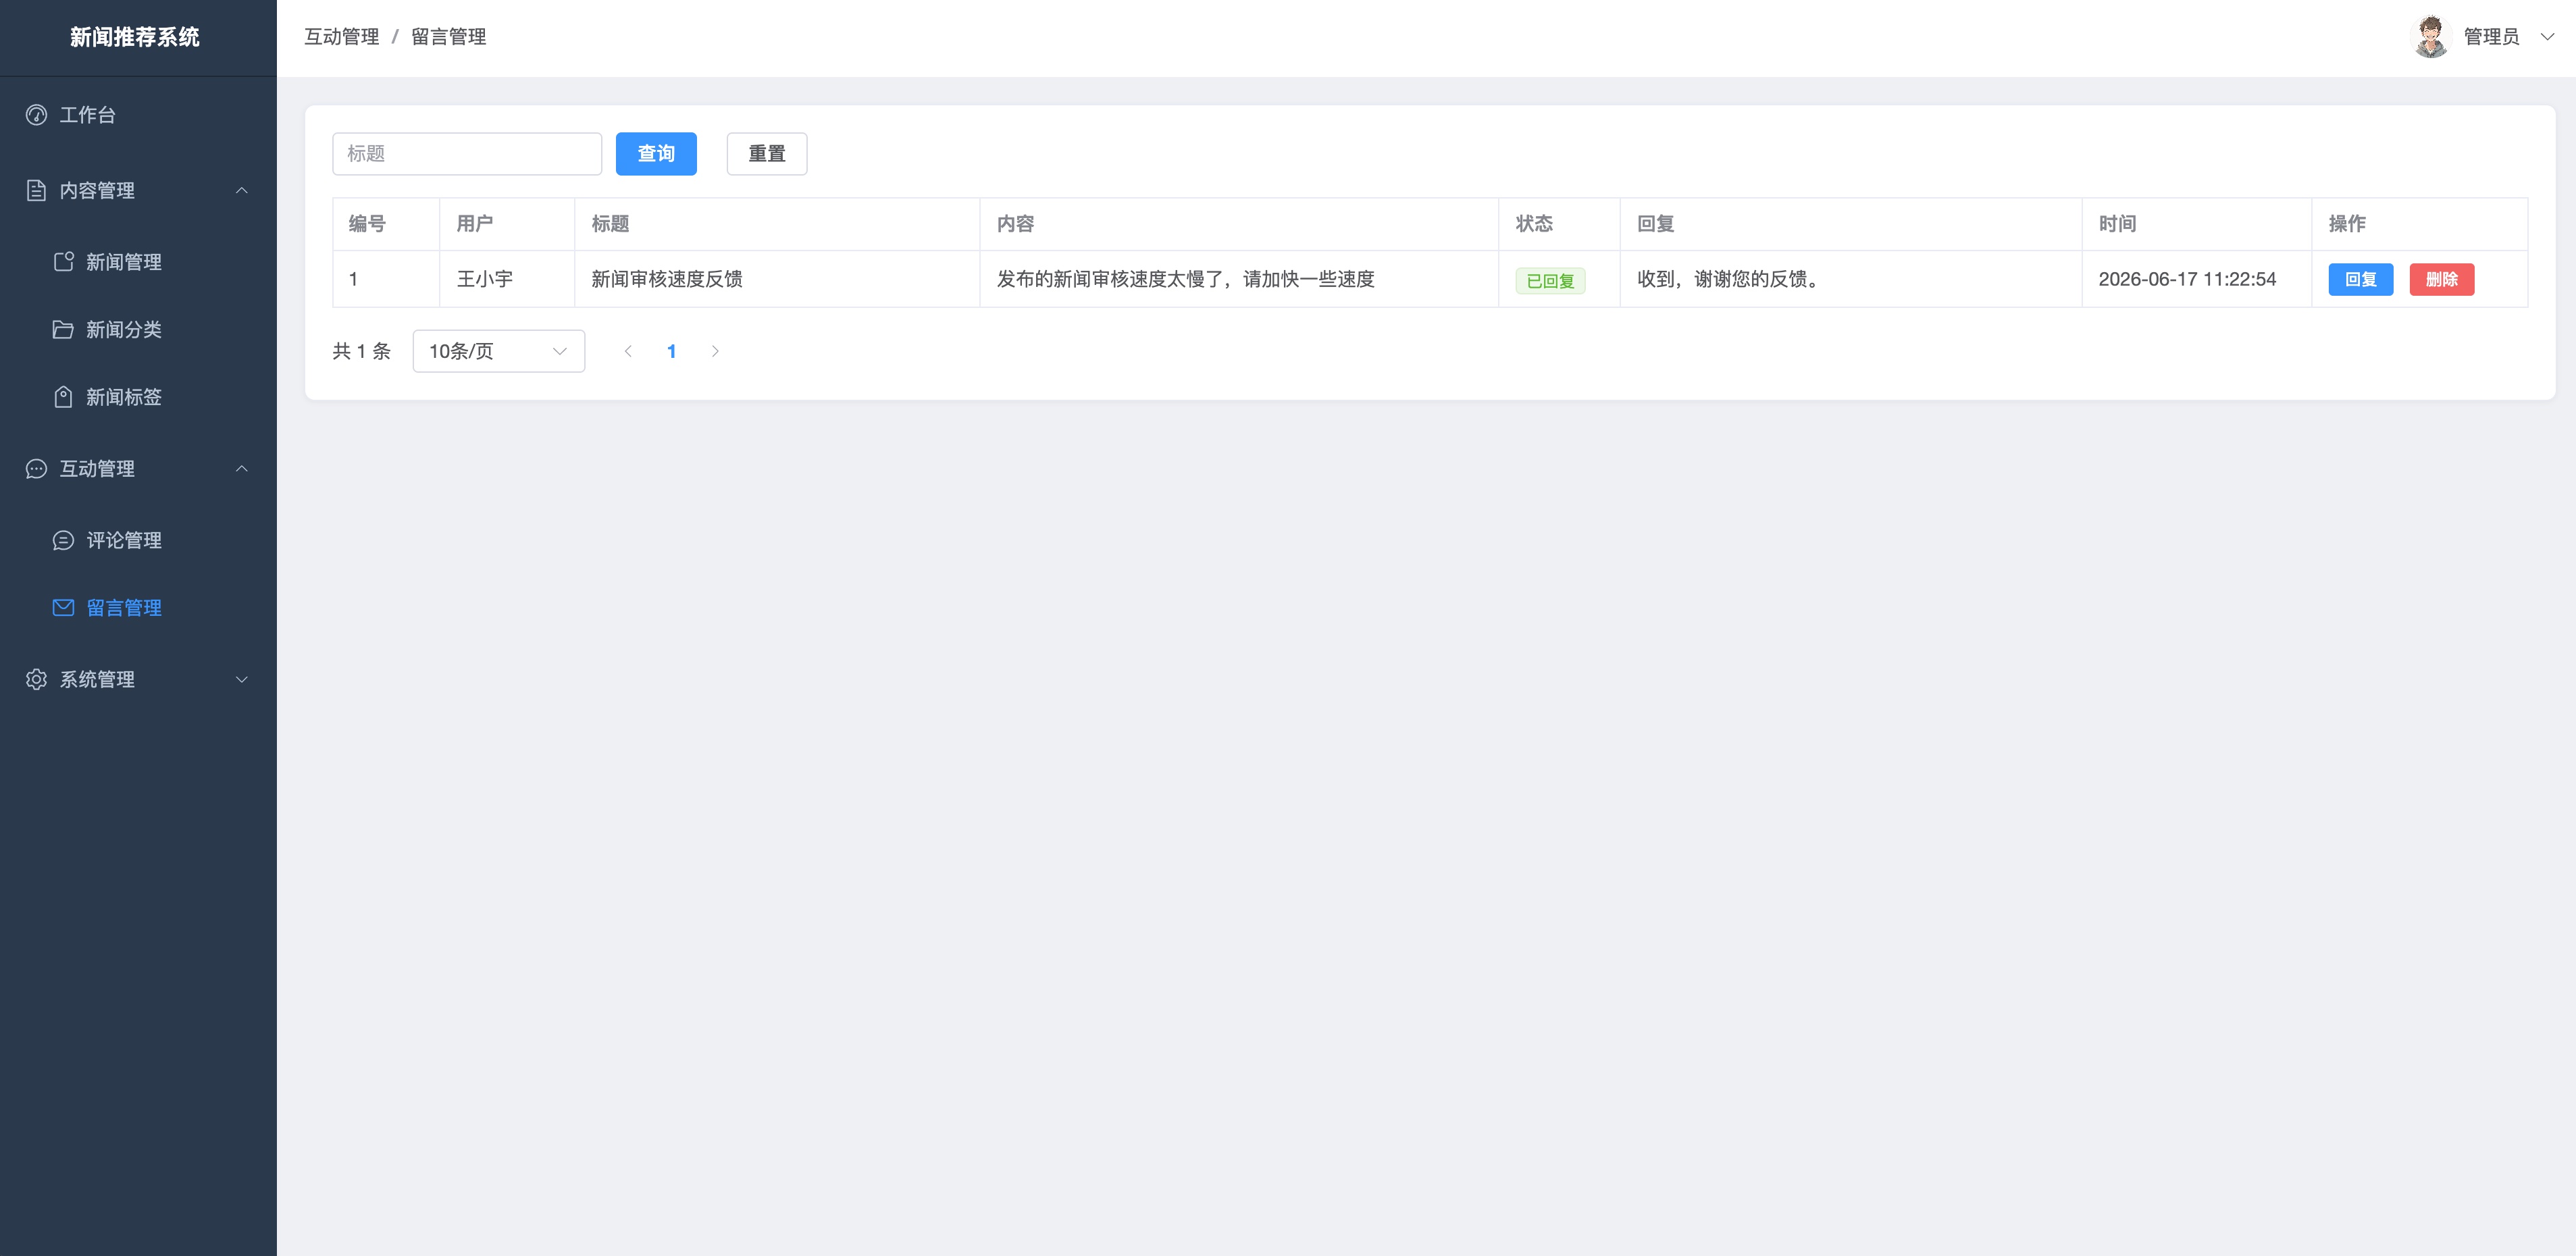Open 留言管理 menu item
This screenshot has height=1256, width=2576.
pyautogui.click(x=138, y=608)
